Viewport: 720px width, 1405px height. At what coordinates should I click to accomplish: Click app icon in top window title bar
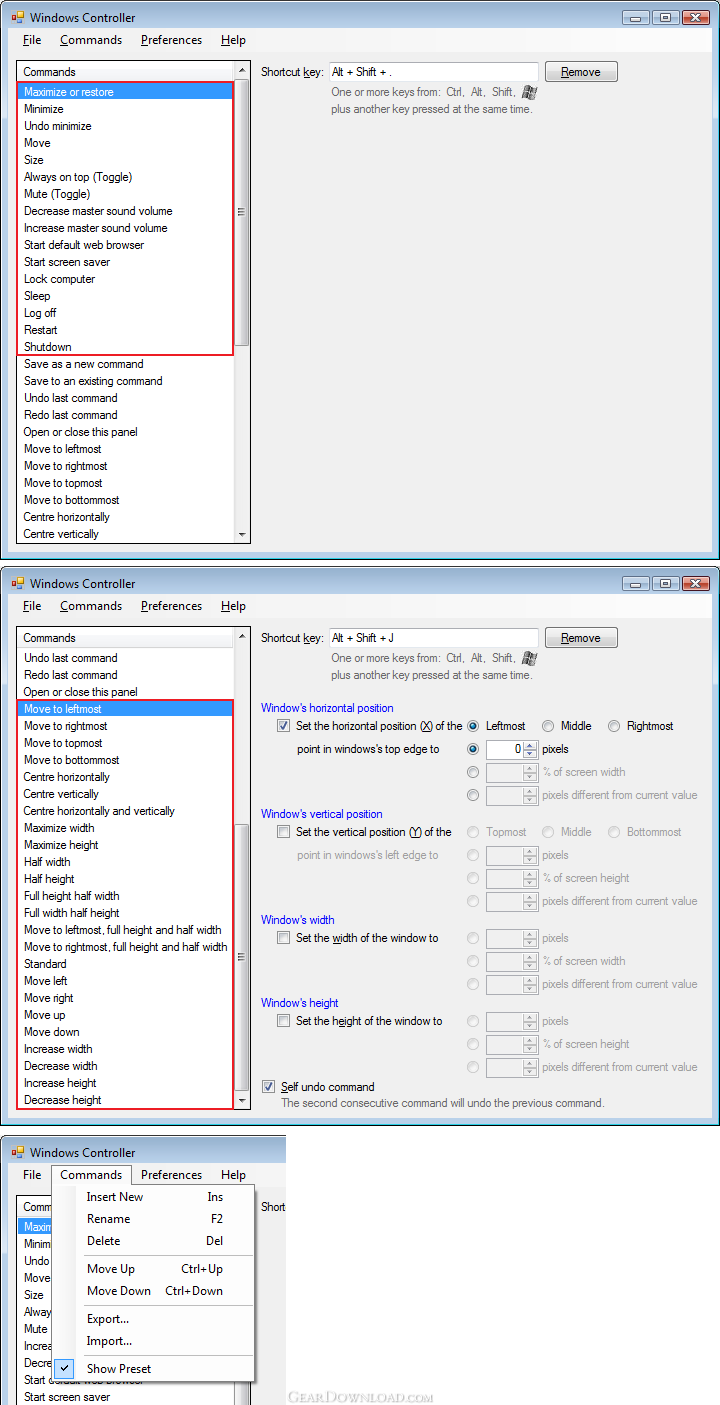pyautogui.click(x=18, y=18)
